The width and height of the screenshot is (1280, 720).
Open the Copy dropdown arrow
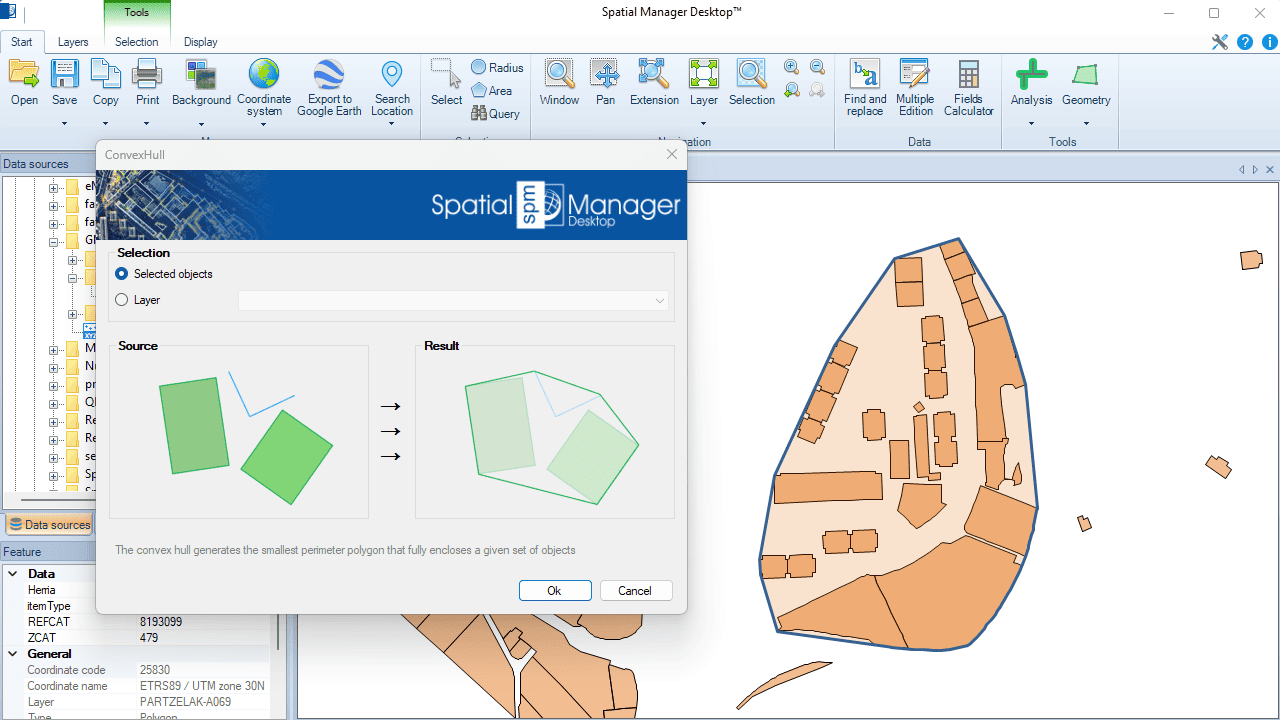(105, 124)
